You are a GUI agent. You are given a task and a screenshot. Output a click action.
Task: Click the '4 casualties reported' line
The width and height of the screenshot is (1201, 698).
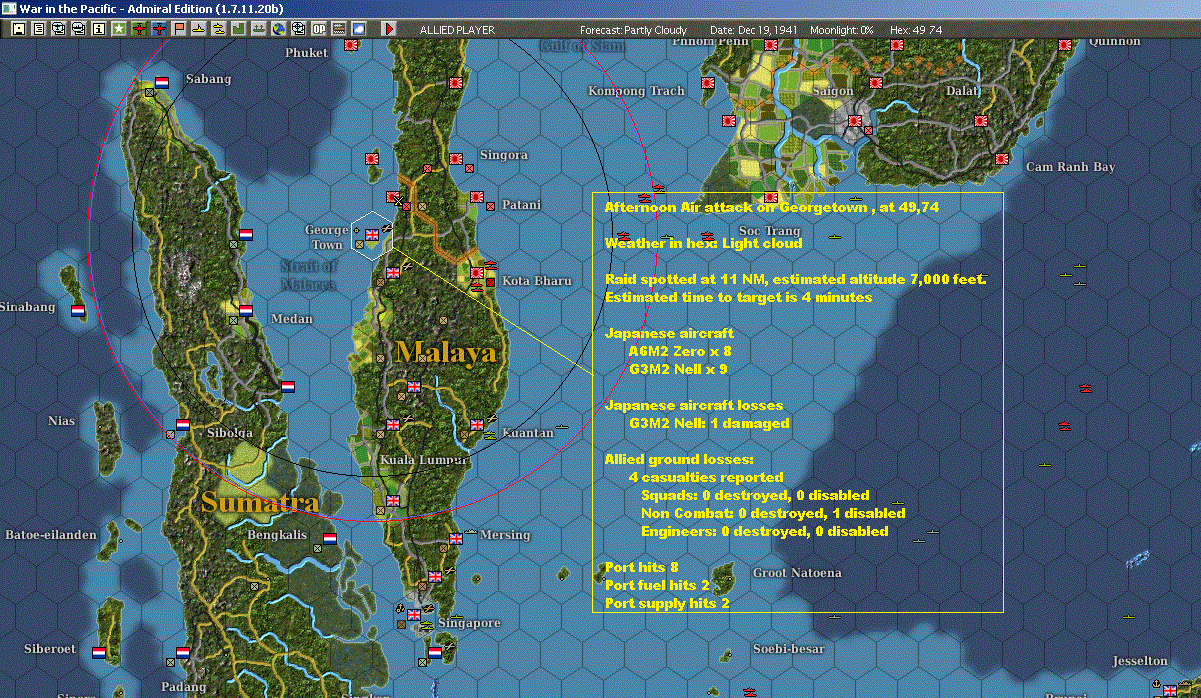[706, 477]
